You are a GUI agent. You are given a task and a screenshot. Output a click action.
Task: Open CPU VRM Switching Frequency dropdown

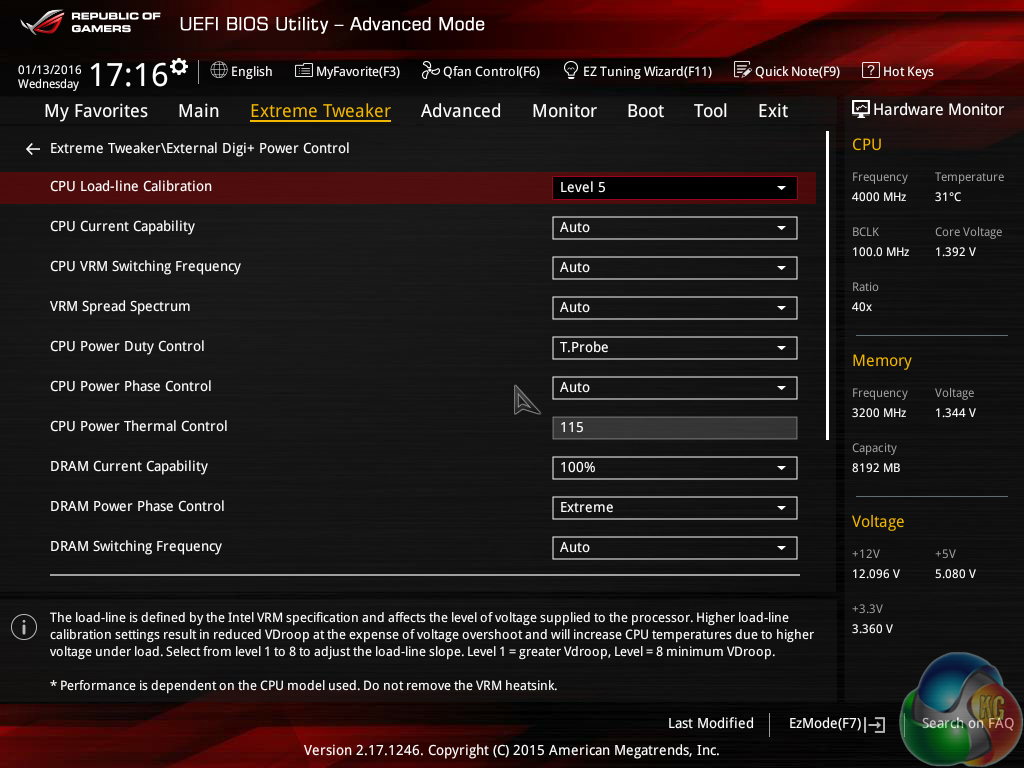pos(675,268)
